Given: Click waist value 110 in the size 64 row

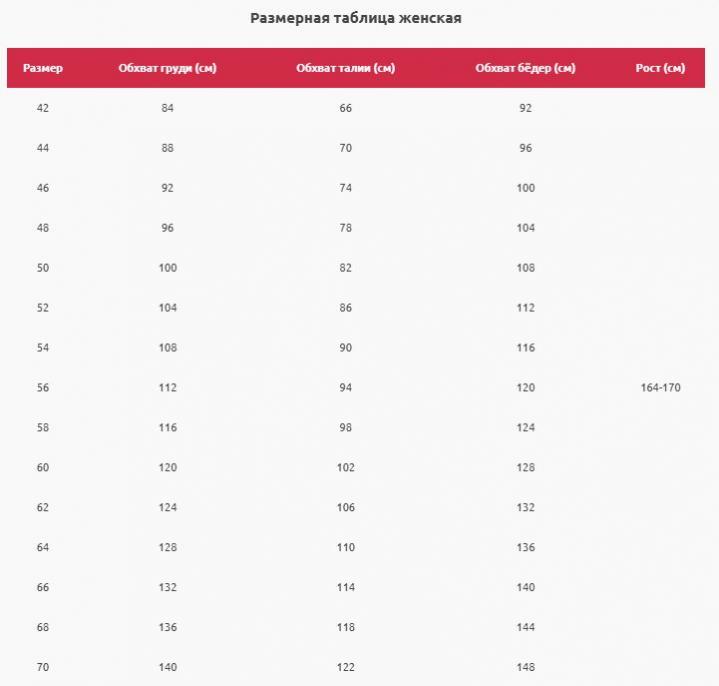Looking at the screenshot, I should pyautogui.click(x=346, y=548).
